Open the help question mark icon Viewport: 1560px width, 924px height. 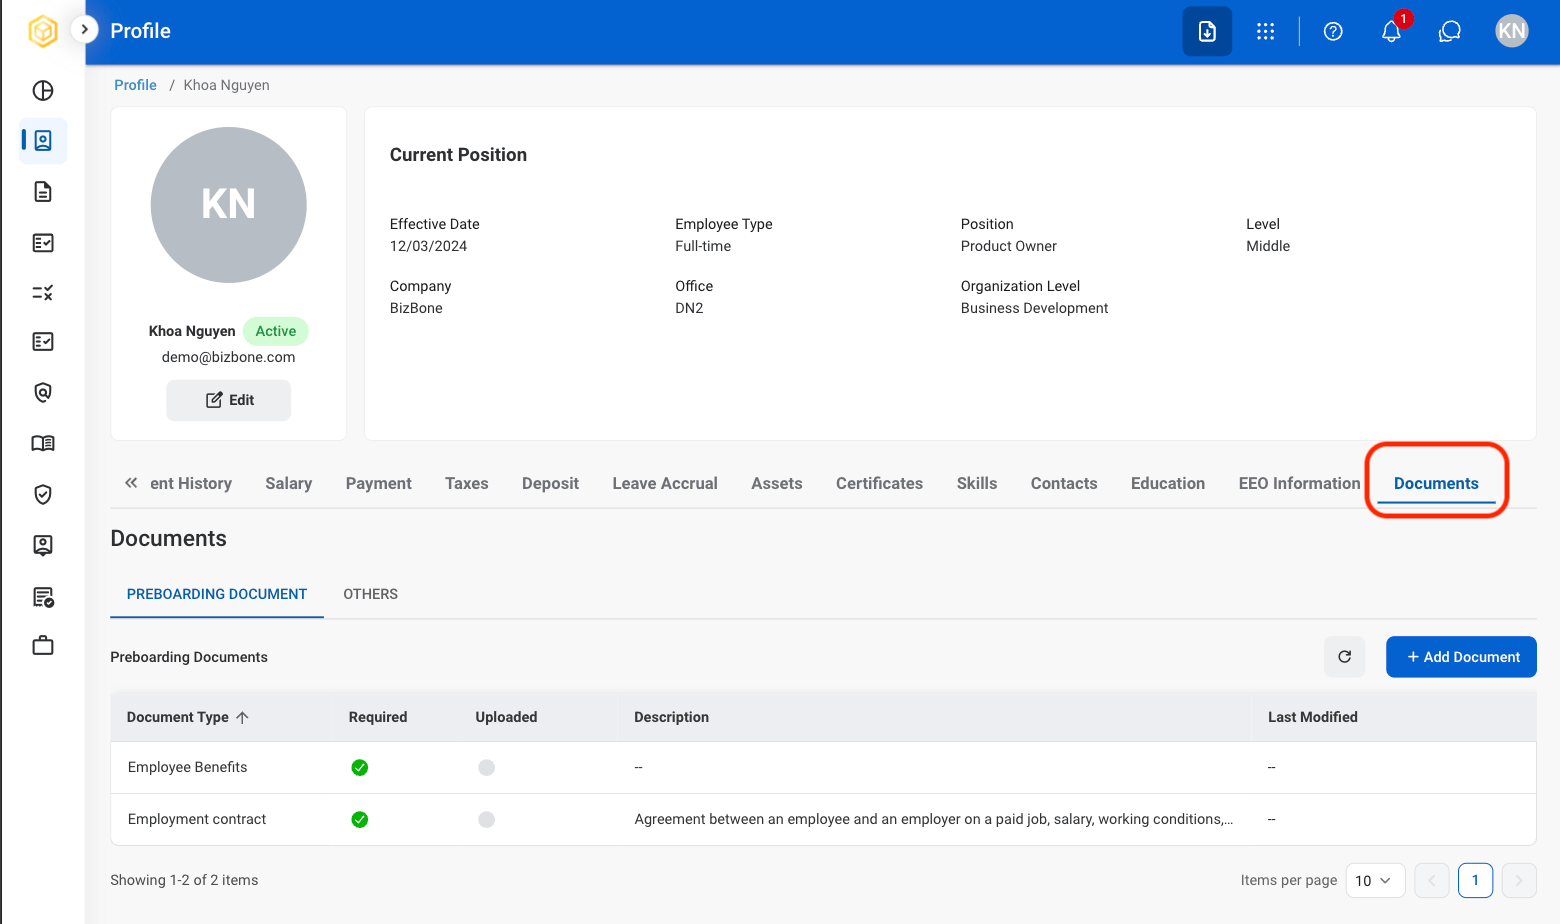(x=1333, y=32)
